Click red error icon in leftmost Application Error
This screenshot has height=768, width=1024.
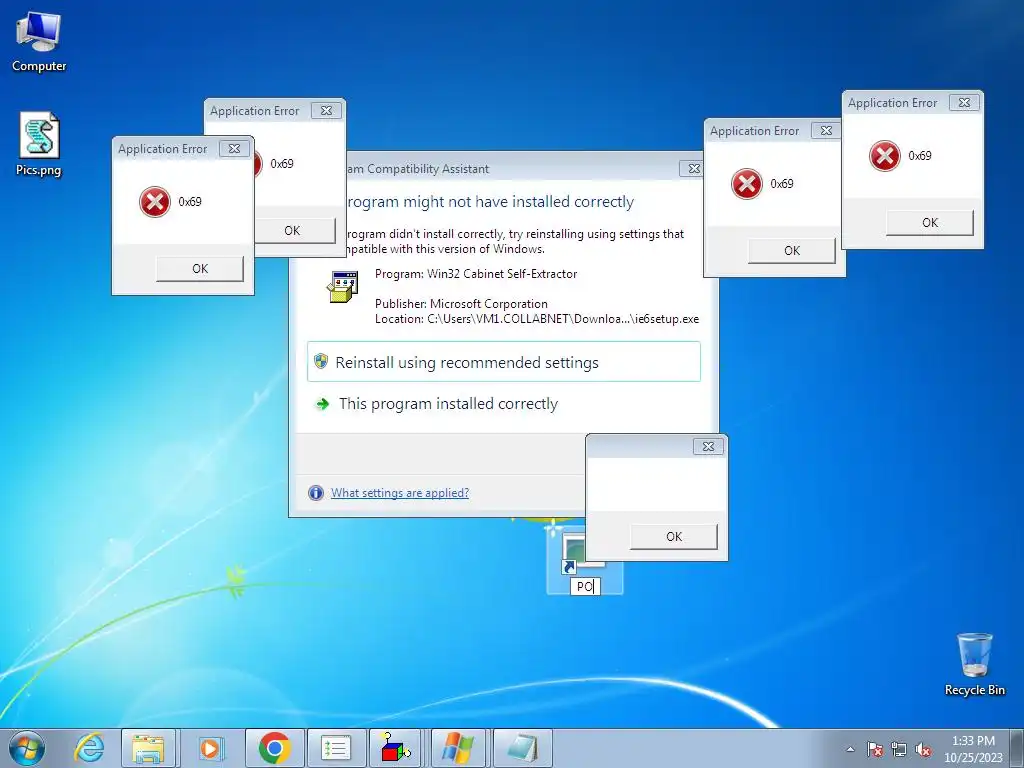155,202
